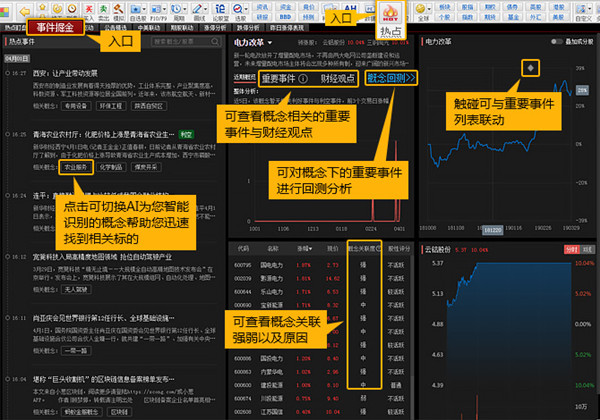The image size is (600, 420).
Task: Click the 全球 globe icon
Action: 421,9
